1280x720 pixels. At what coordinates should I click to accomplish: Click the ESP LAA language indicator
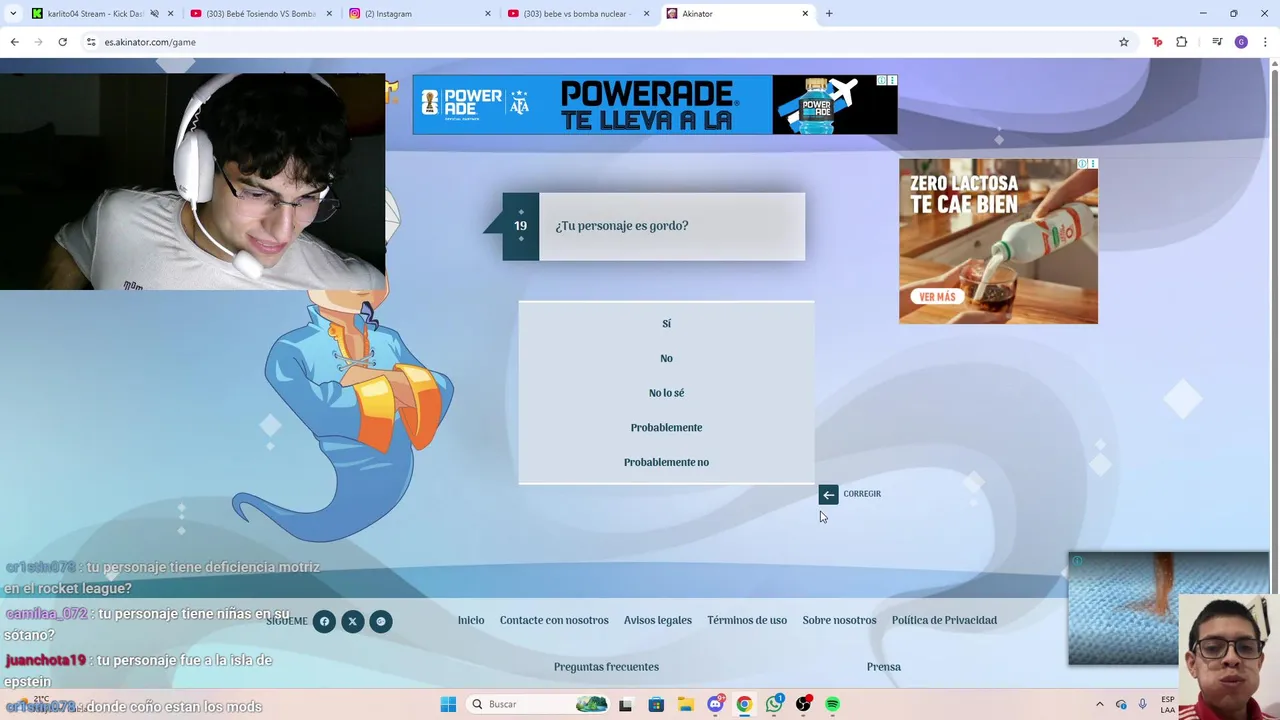(1168, 704)
